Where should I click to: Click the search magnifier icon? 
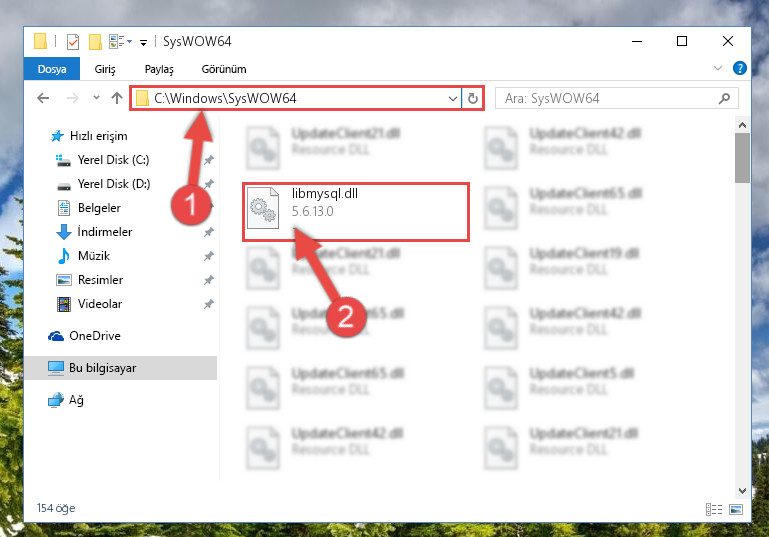[x=724, y=99]
